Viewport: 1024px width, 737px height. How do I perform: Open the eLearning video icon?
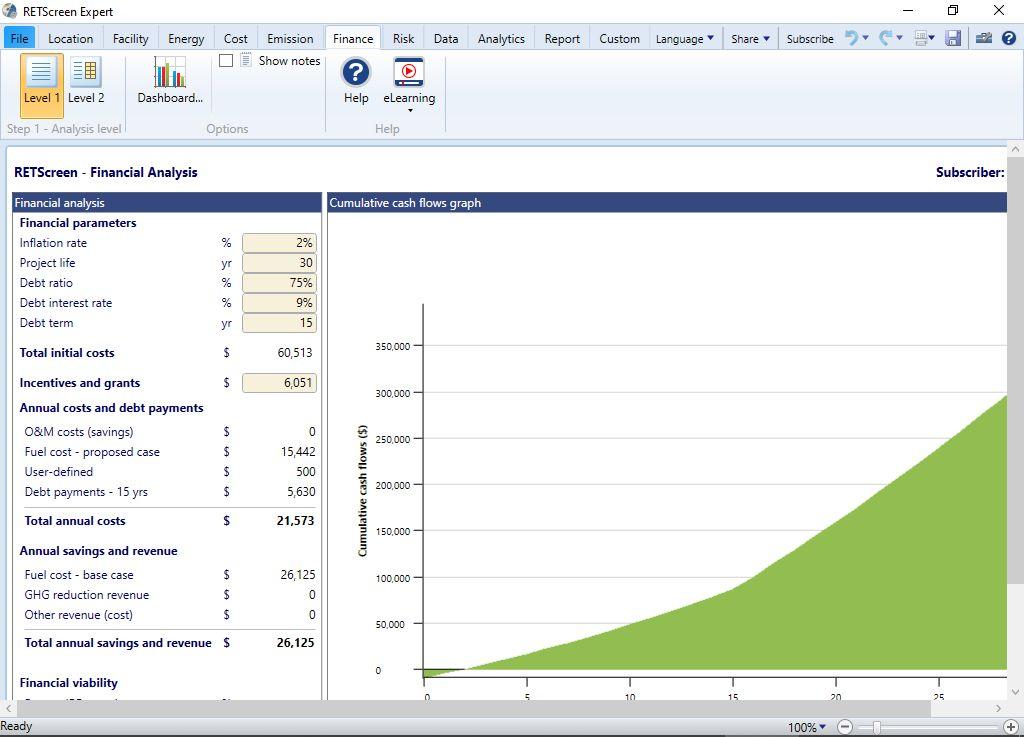(x=409, y=72)
